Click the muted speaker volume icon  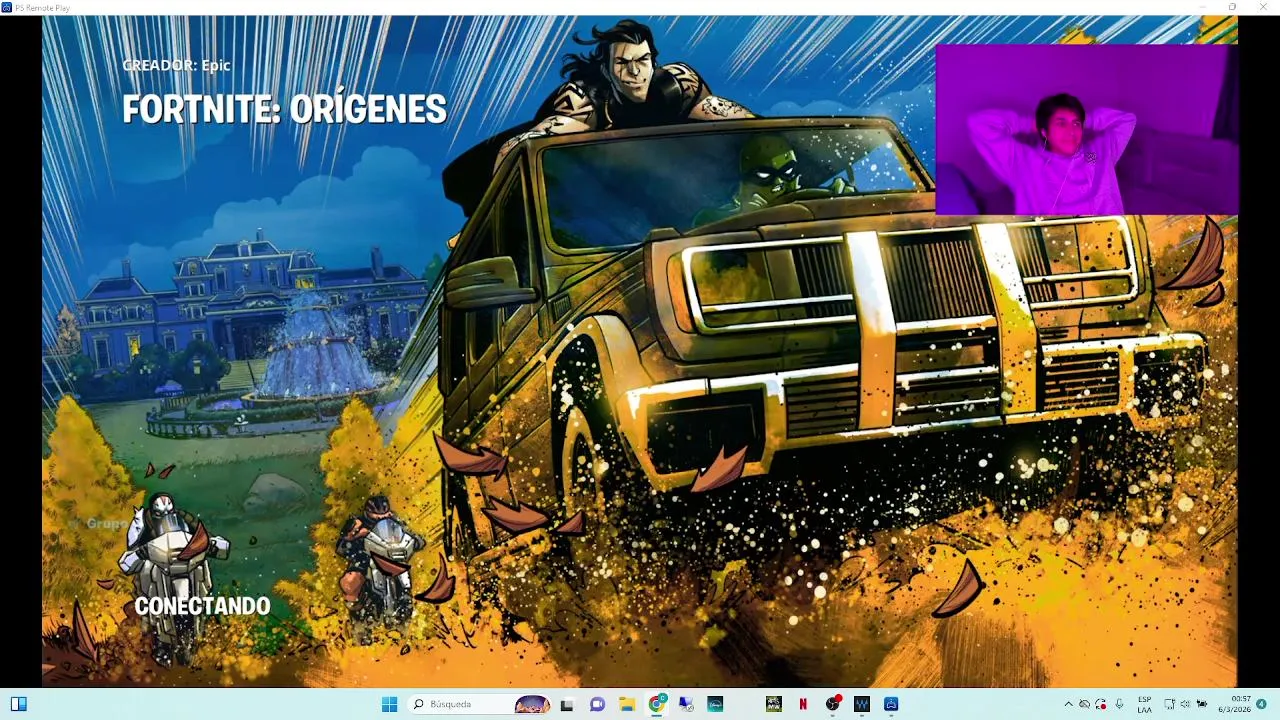[1185, 704]
